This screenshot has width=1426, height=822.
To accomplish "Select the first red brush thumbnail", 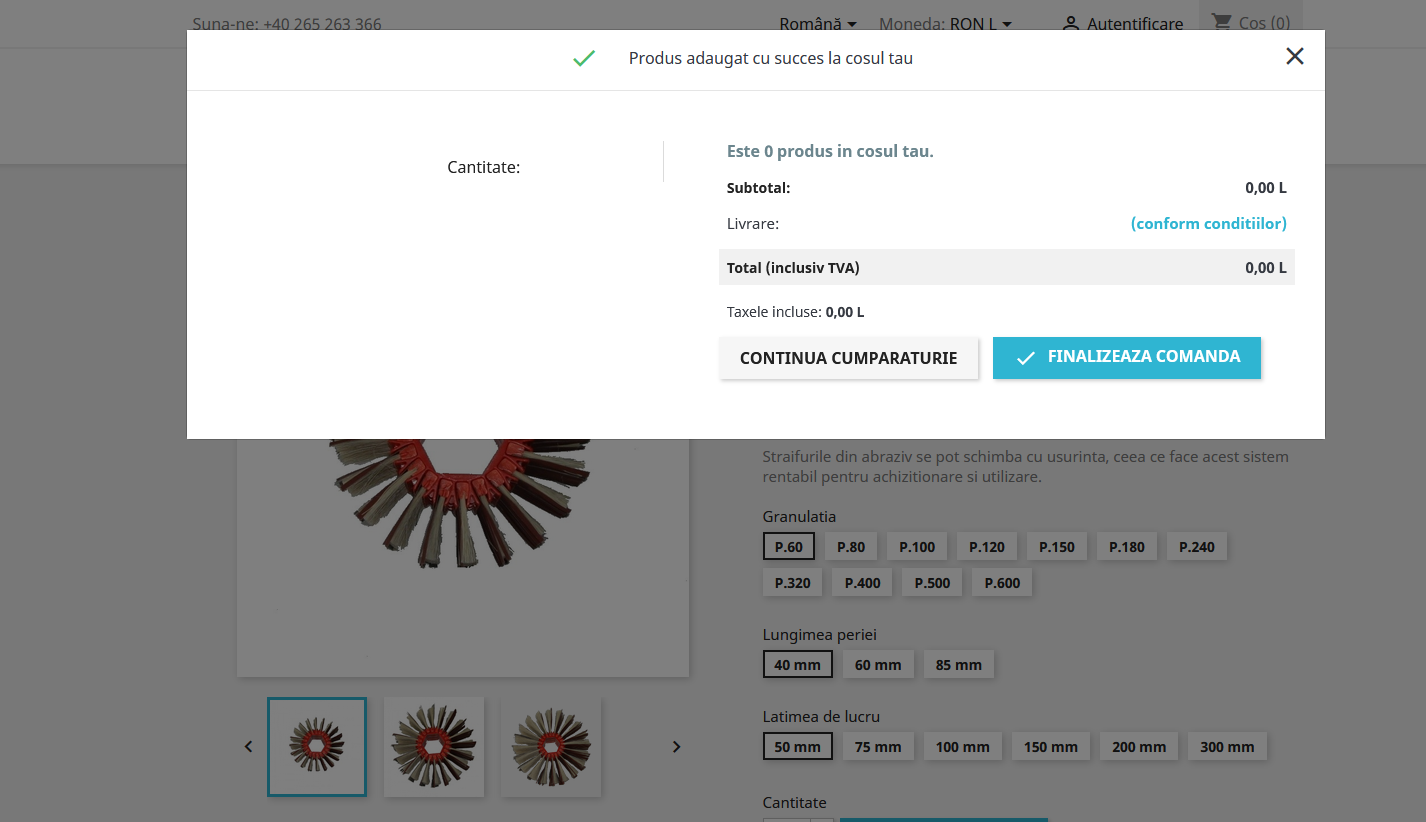I will [x=317, y=747].
